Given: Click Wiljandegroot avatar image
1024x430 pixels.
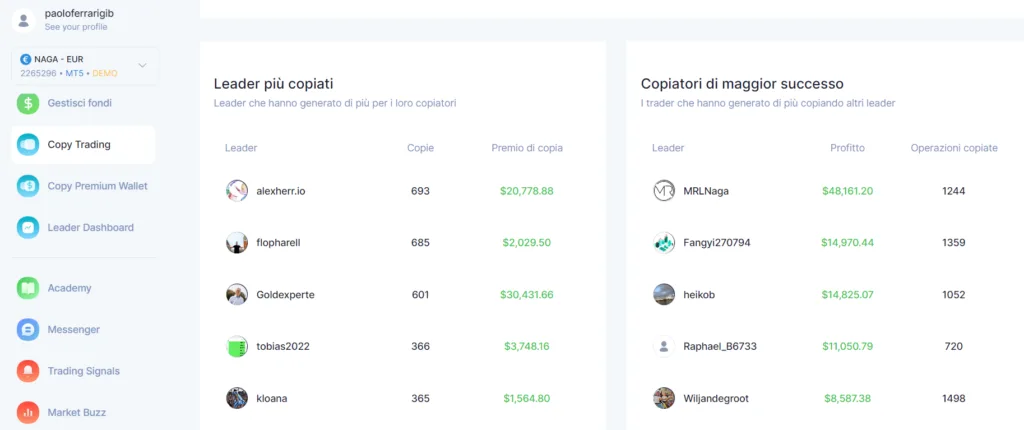Looking at the screenshot, I should (x=664, y=398).
